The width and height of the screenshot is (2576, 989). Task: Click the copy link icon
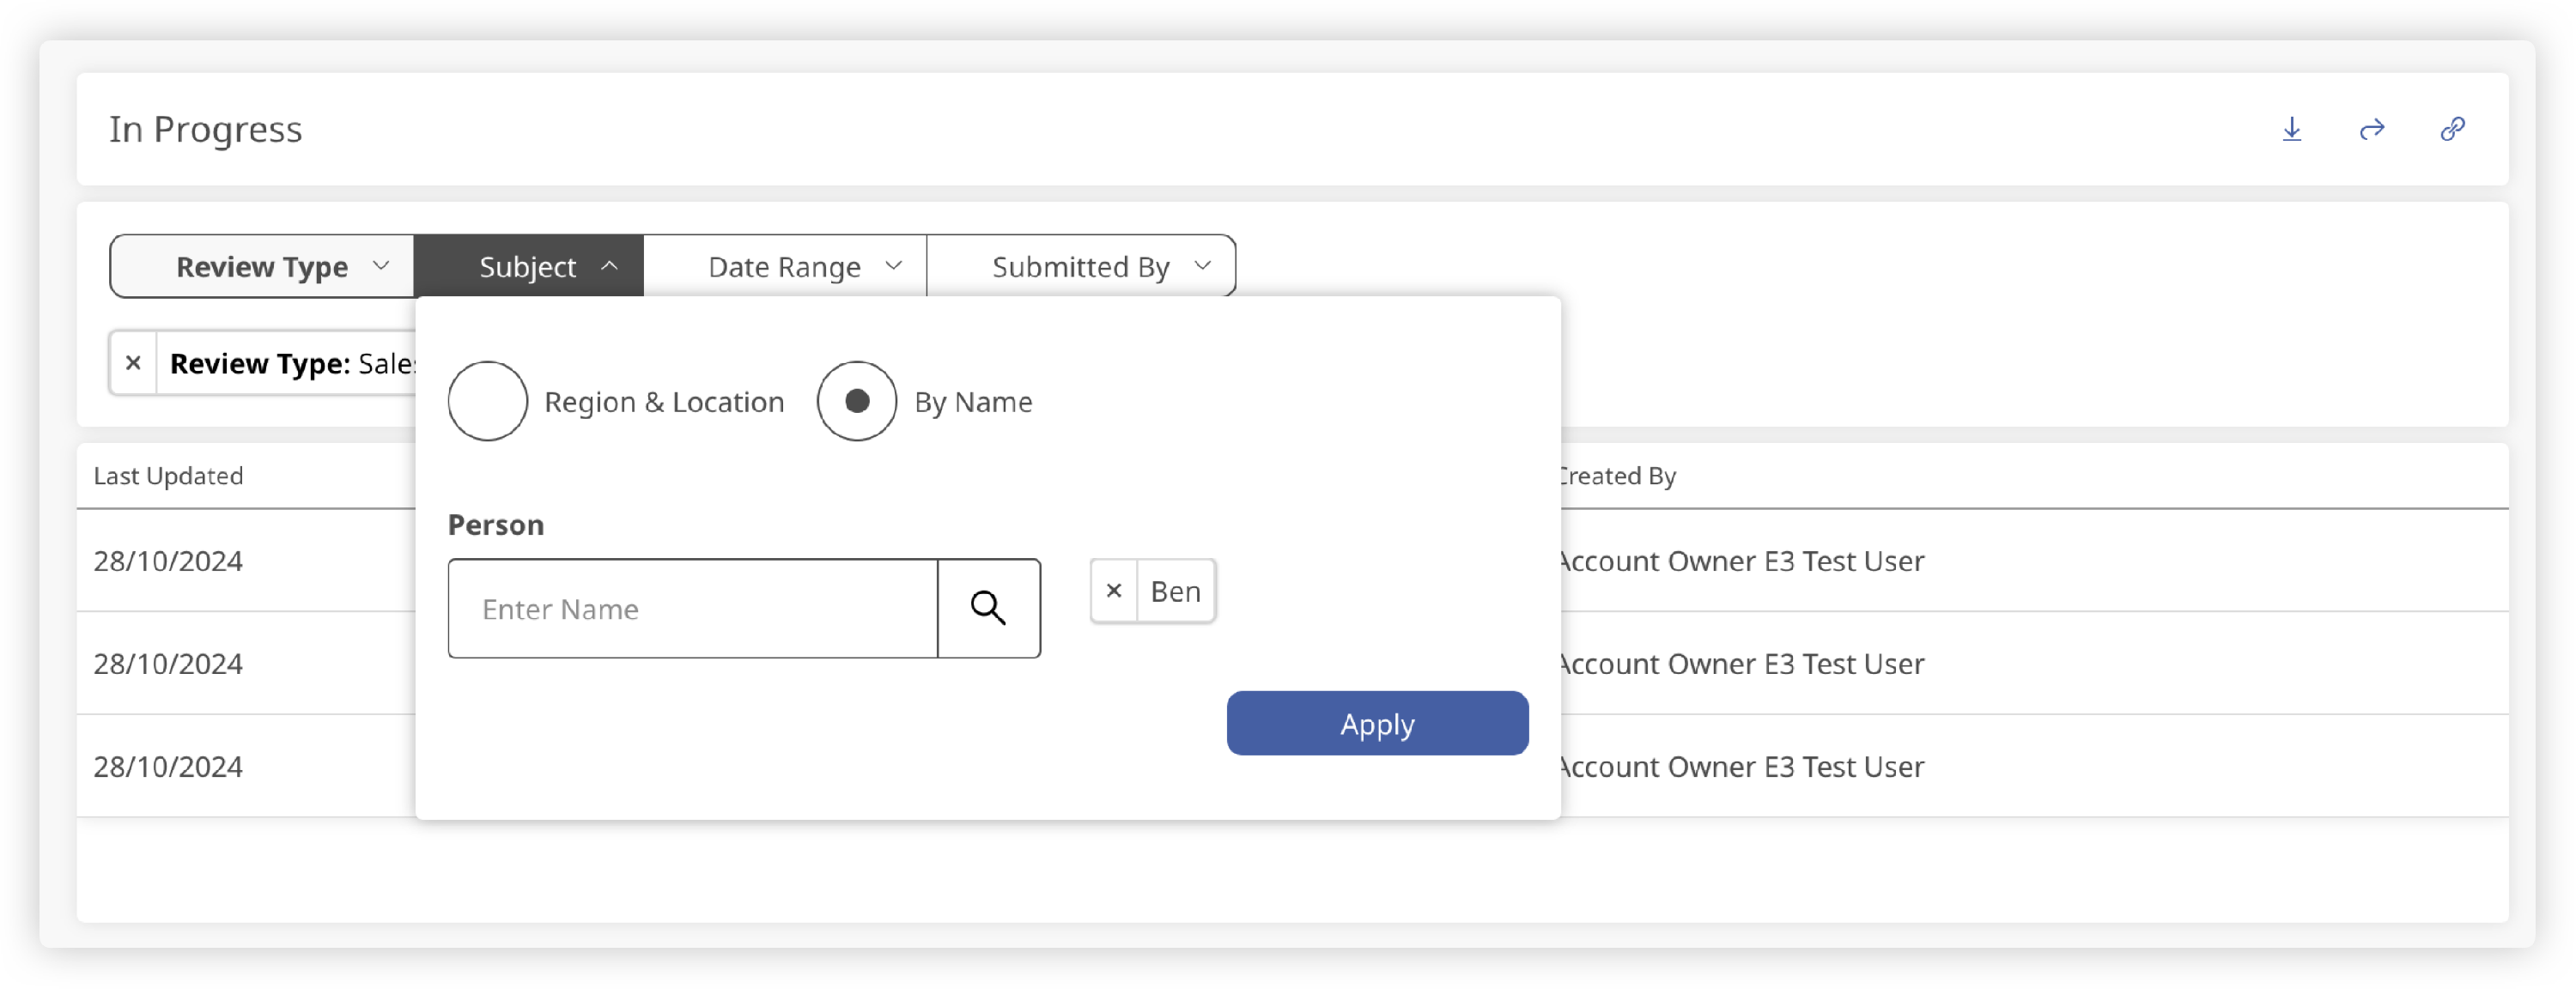coord(2452,129)
